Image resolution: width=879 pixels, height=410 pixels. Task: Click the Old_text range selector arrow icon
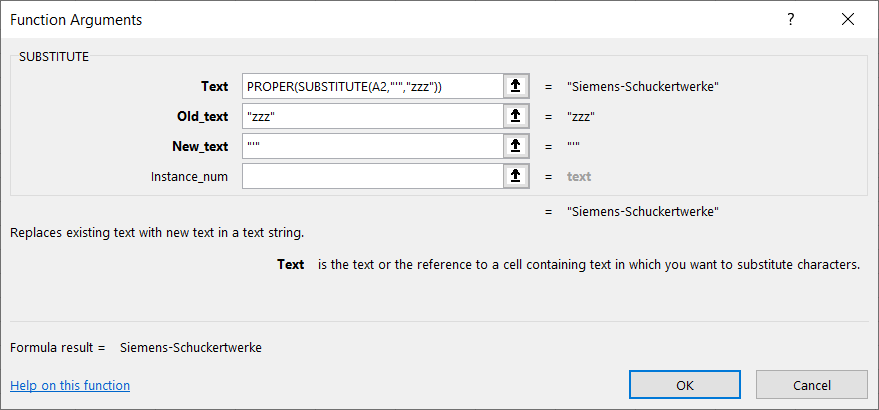(515, 117)
